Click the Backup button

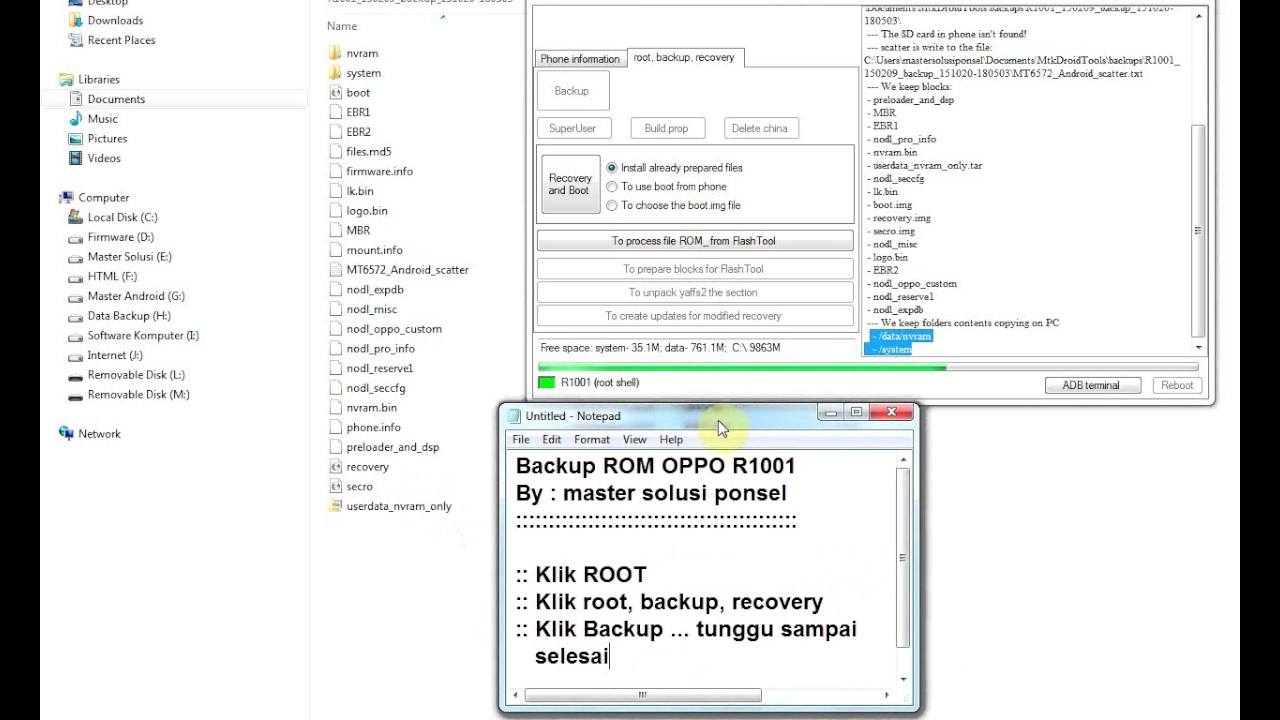572,91
